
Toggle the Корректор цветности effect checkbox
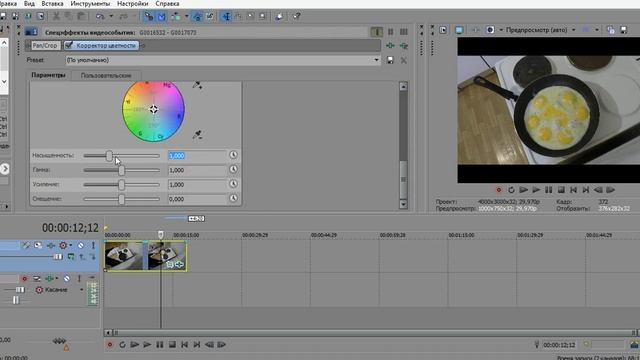[x=69, y=45]
